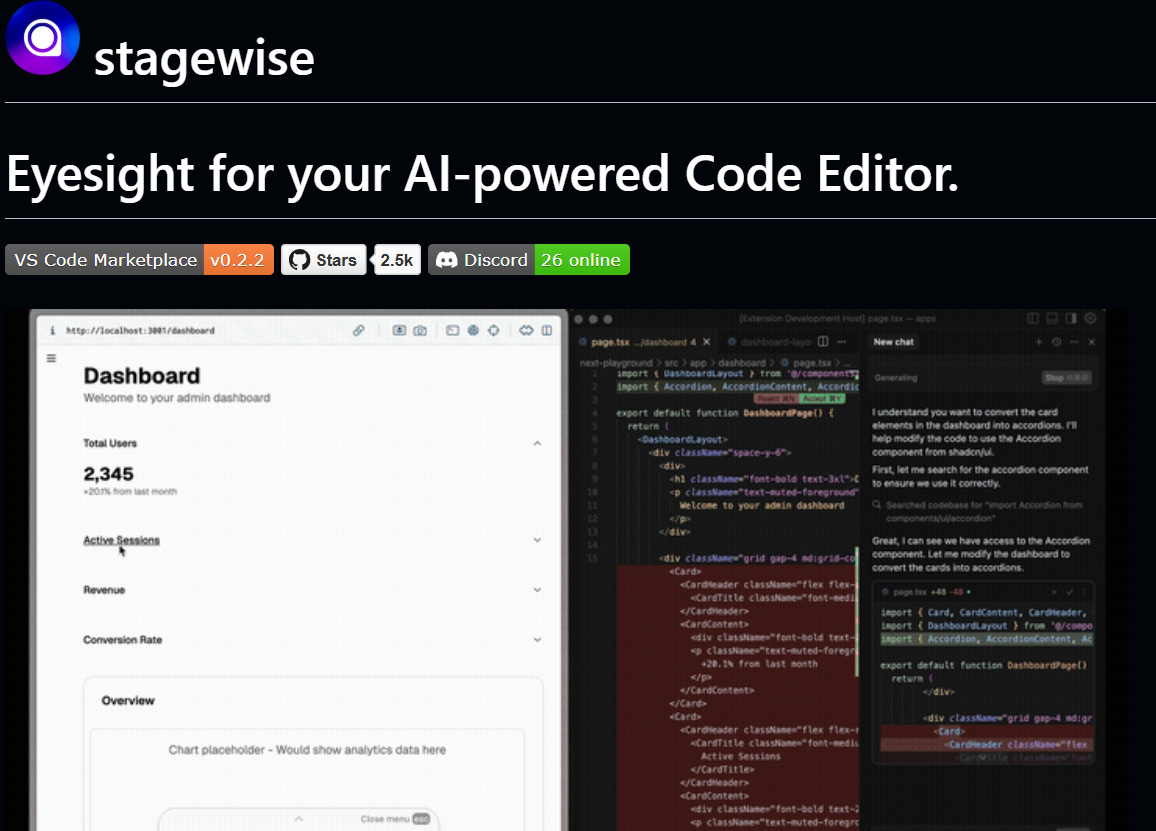Image resolution: width=1156 pixels, height=831 pixels.
Task: Click Close menu in the bottom toolbar
Action: (394, 819)
